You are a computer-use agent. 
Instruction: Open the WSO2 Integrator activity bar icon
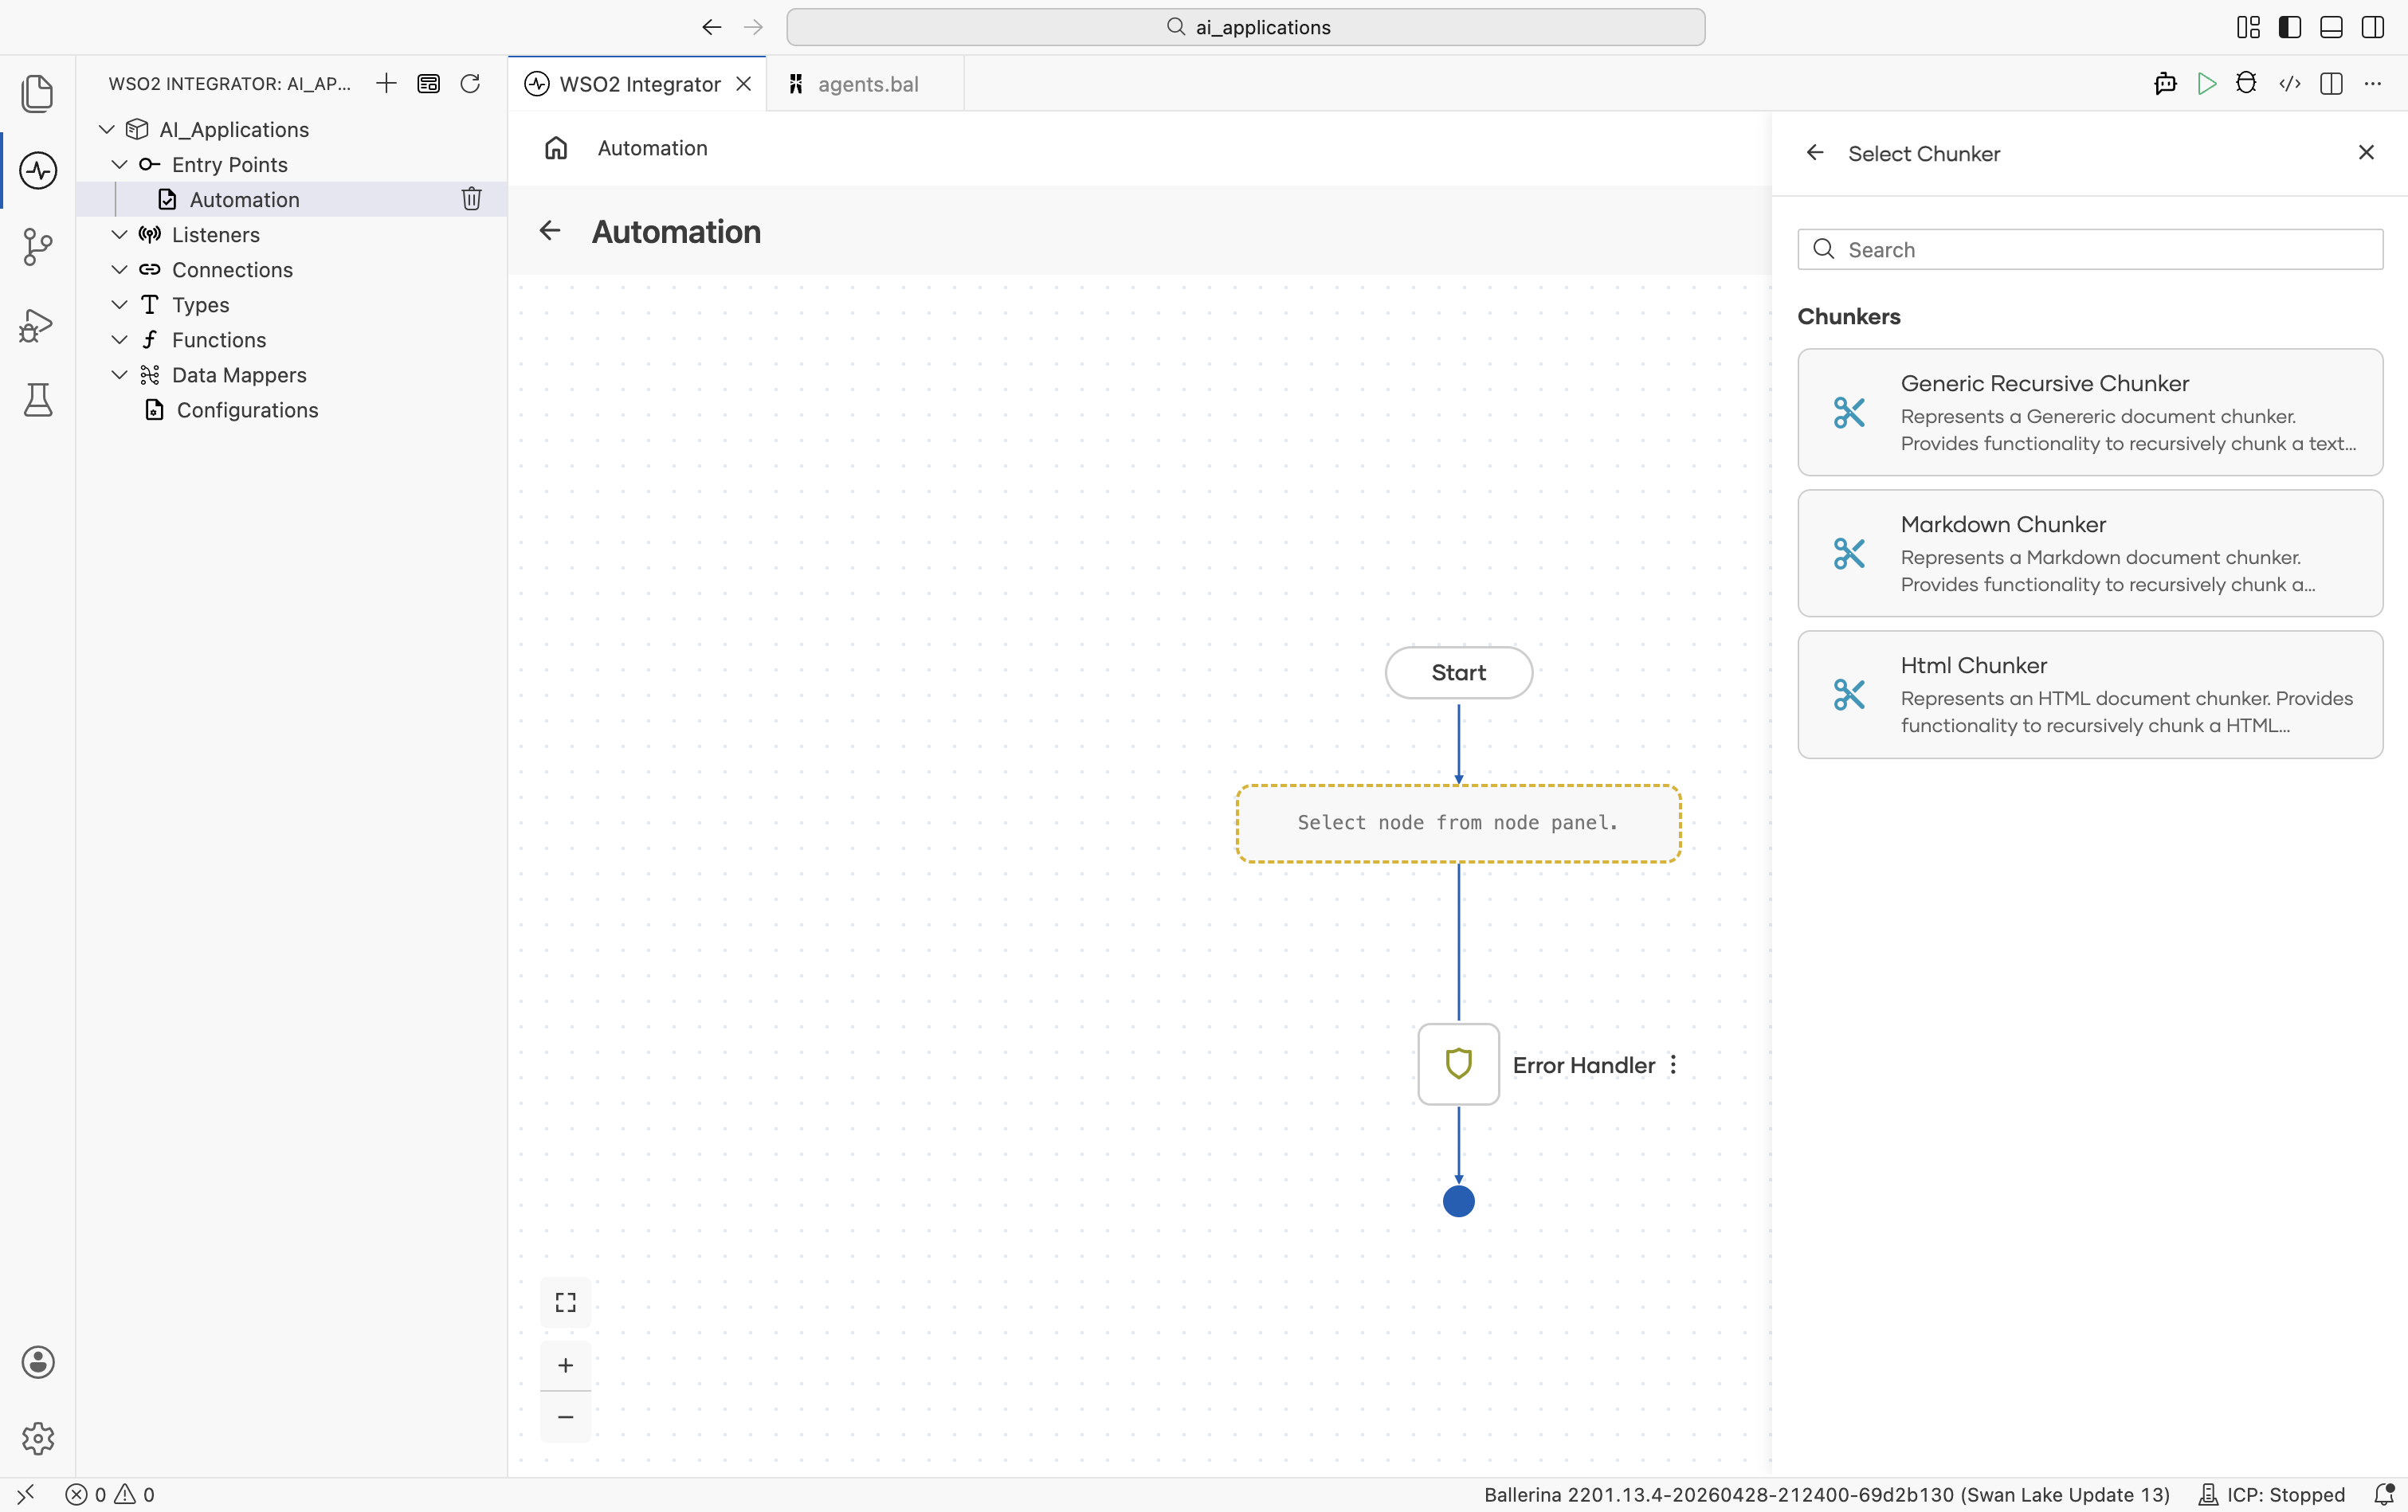(38, 170)
